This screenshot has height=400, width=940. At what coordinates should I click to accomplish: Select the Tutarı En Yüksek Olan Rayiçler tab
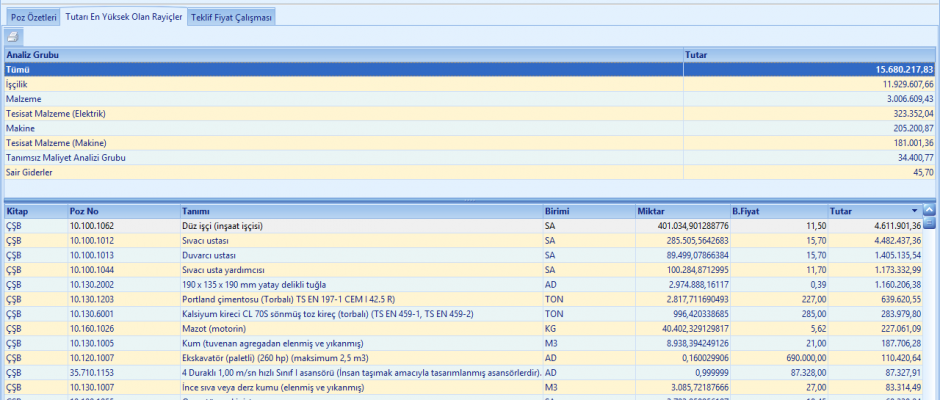pos(124,18)
